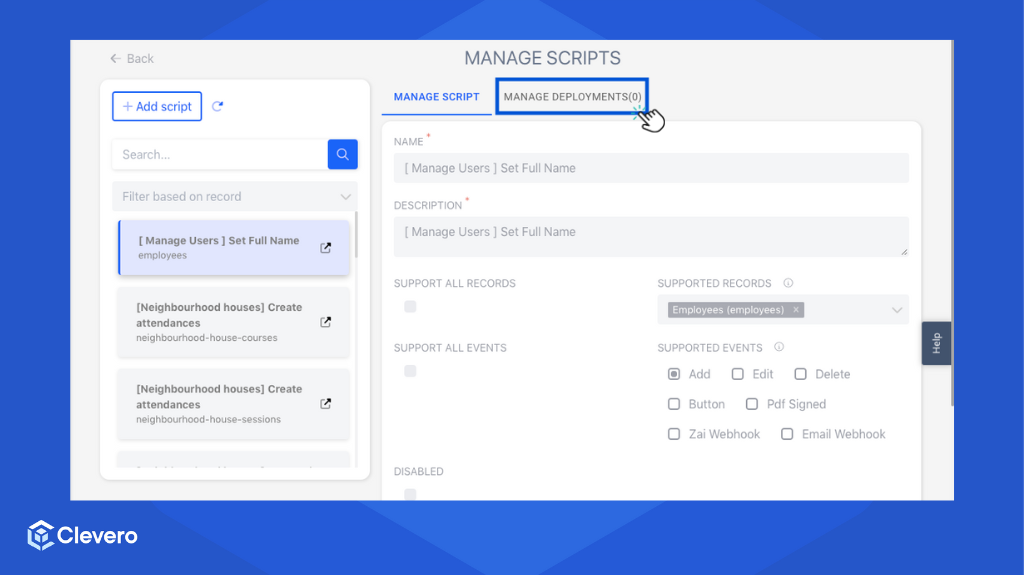Click the Supported Records info icon
This screenshot has width=1024, height=575.
tap(788, 283)
